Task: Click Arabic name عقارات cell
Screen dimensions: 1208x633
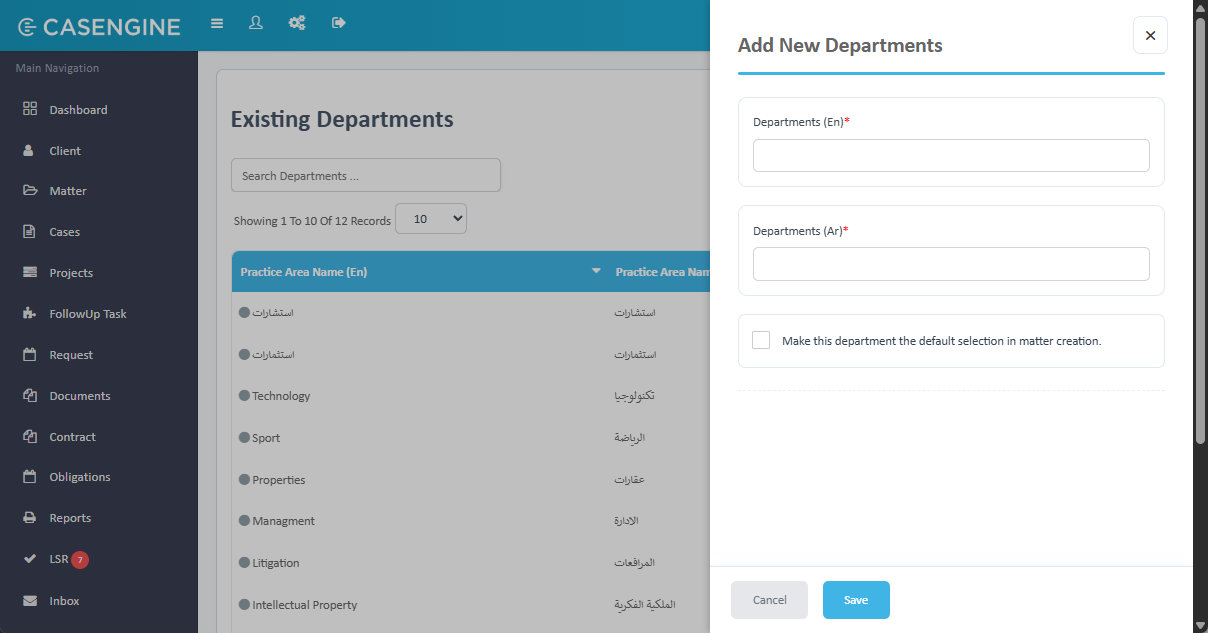Action: 630,480
